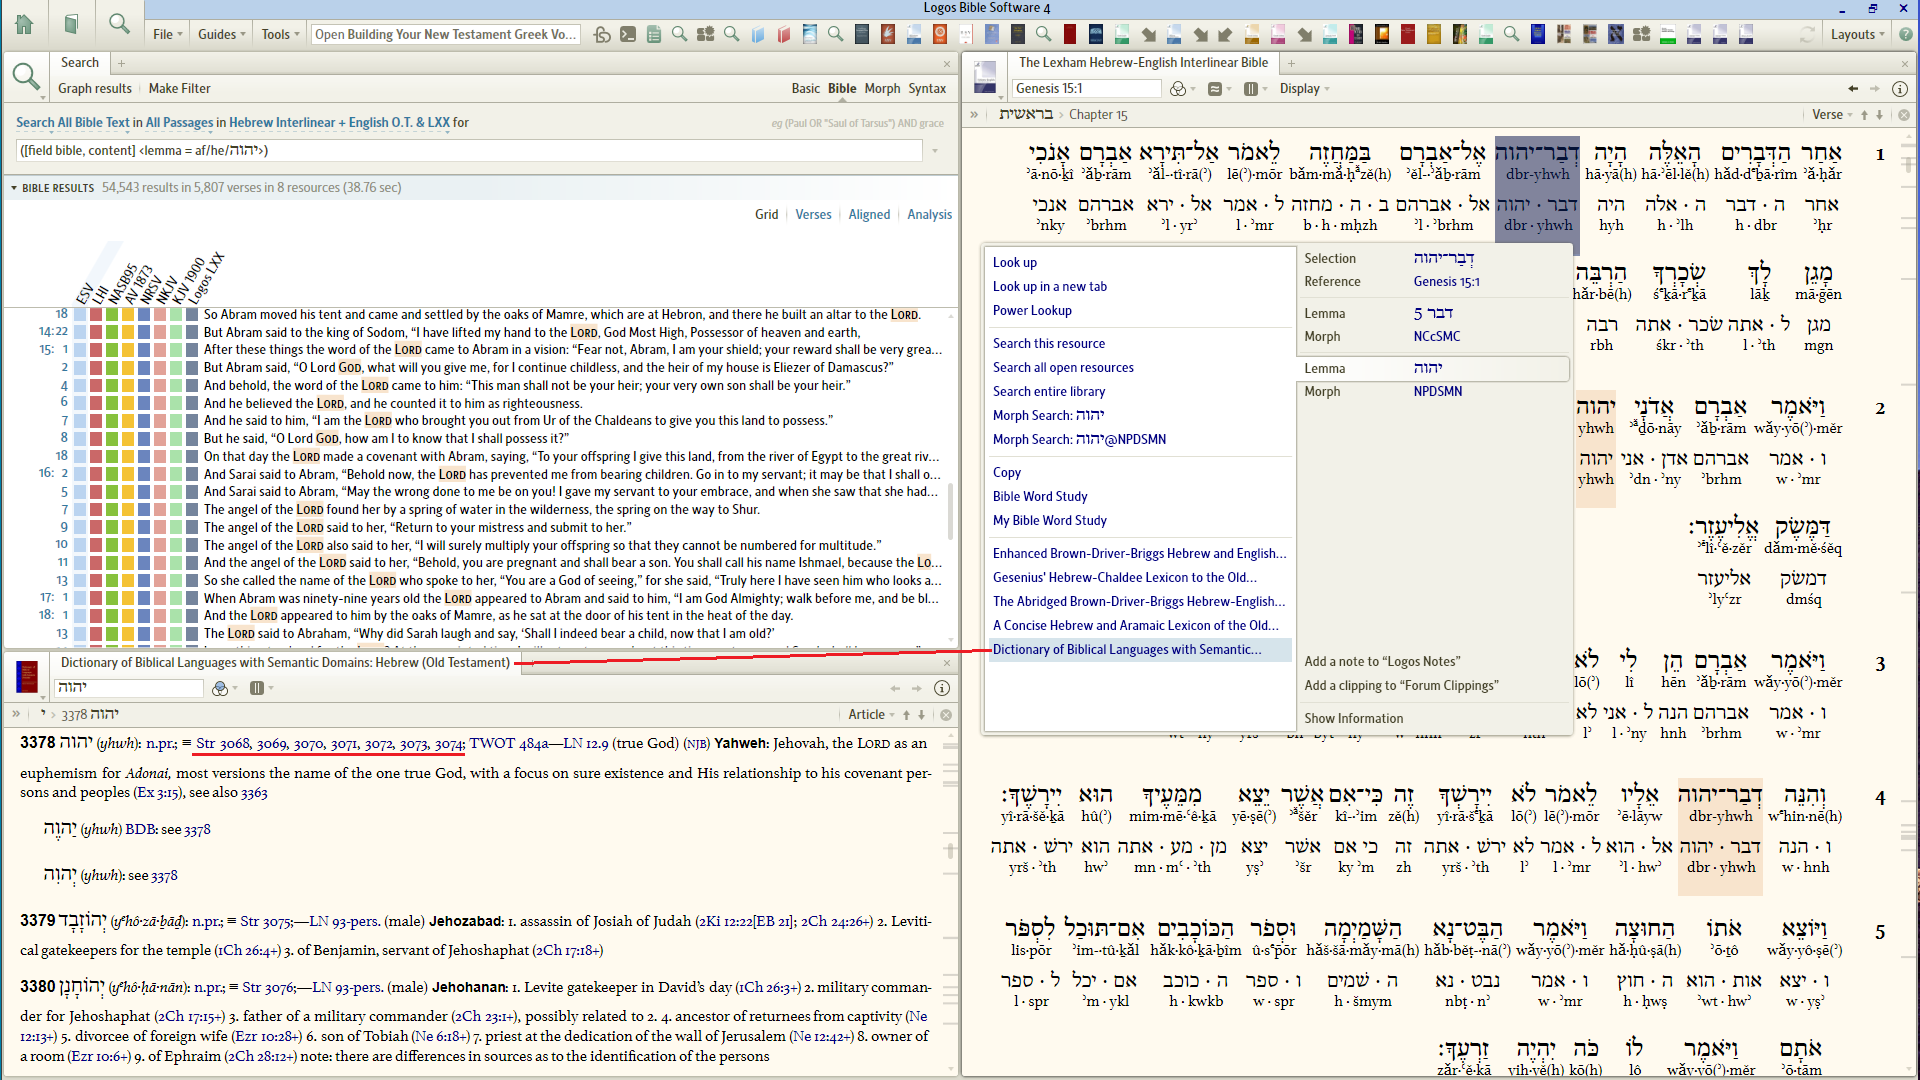This screenshot has height=1080, width=1920.
Task: Open the Layouts dropdown
Action: click(x=1857, y=34)
